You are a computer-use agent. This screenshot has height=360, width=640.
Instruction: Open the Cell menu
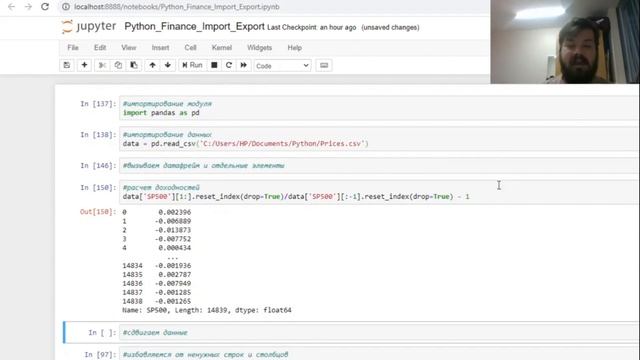(190, 48)
